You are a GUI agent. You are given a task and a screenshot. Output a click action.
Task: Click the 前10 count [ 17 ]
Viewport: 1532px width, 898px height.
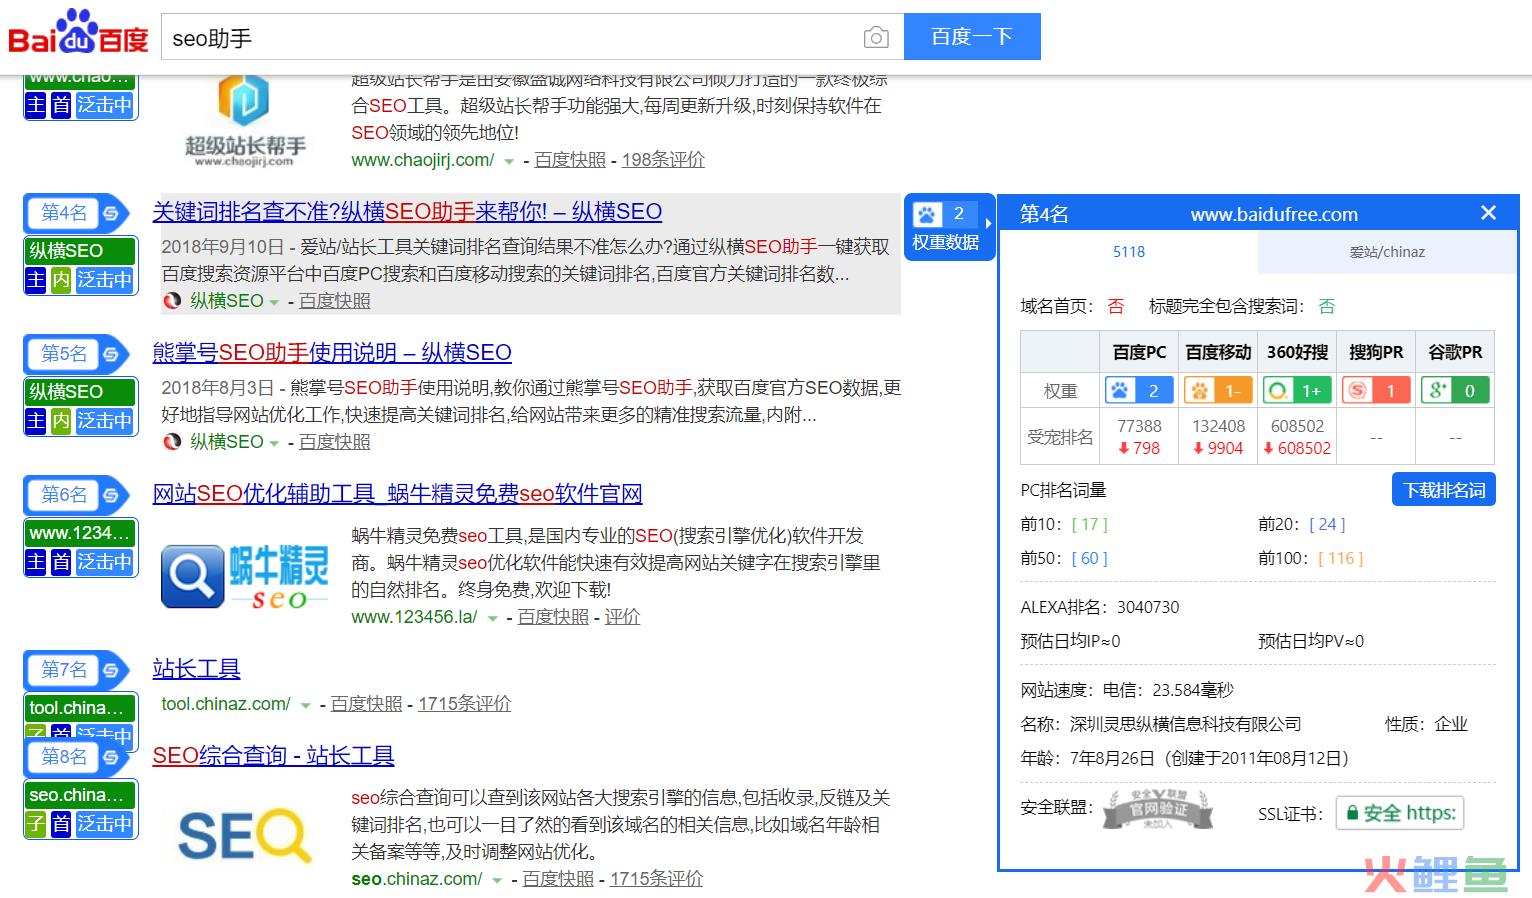pos(1089,524)
